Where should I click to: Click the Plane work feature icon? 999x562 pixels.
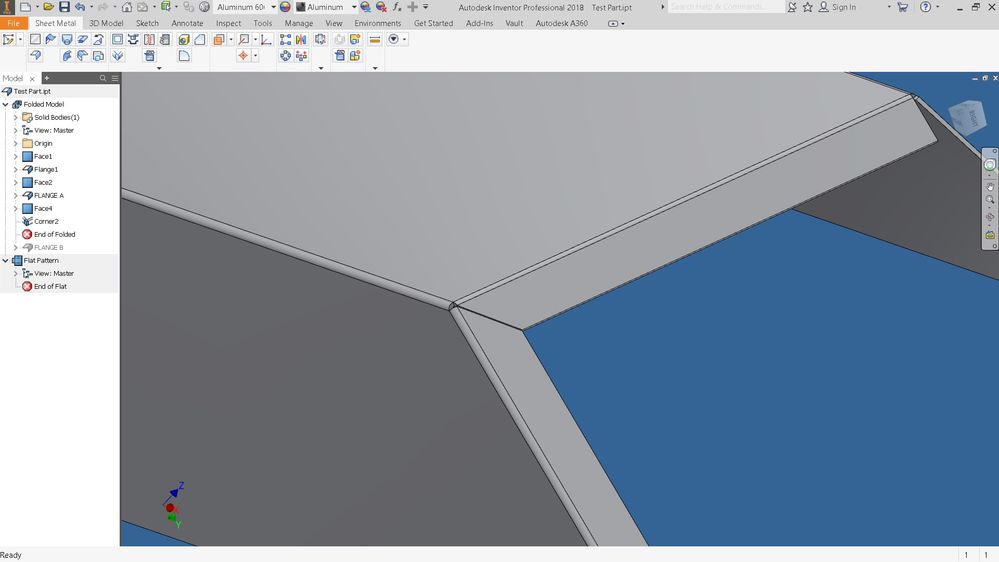[219, 40]
